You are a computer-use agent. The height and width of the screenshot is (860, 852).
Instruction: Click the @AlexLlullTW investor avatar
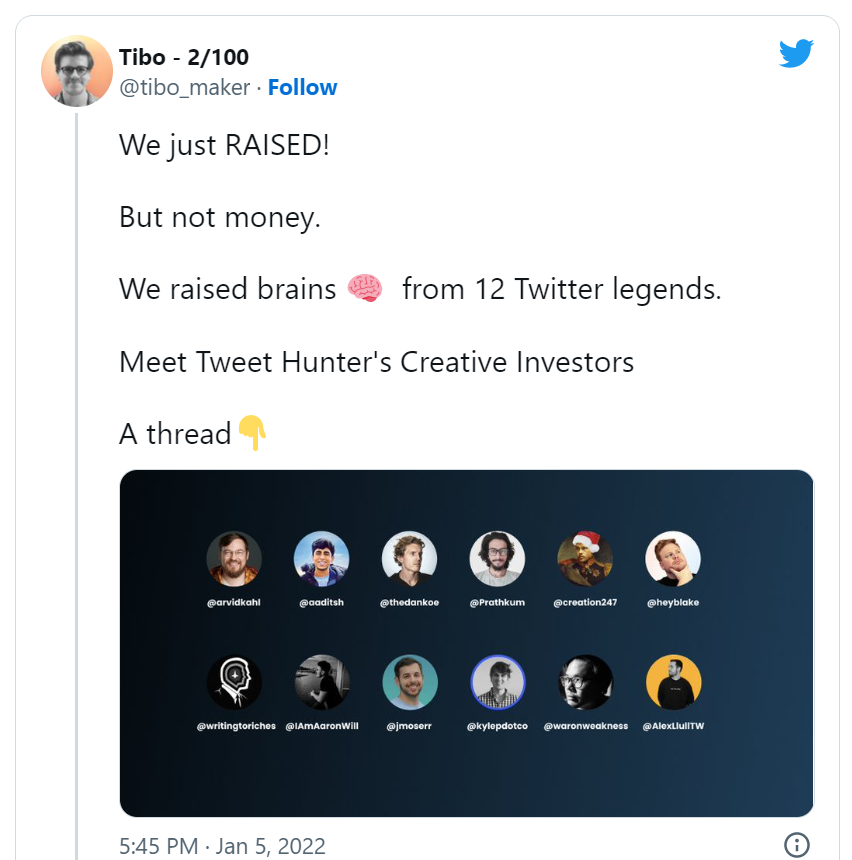[673, 683]
